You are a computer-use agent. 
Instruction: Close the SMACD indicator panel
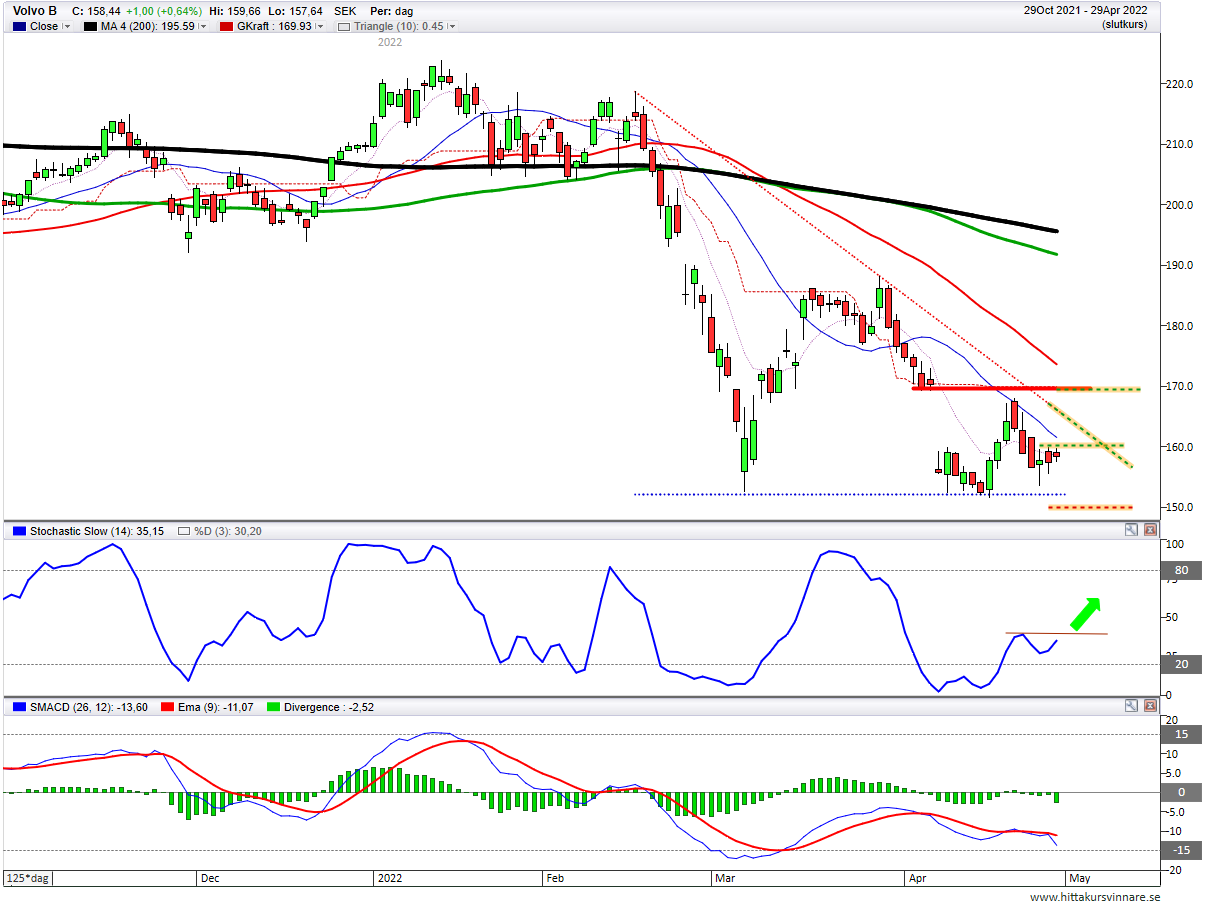pyautogui.click(x=1150, y=707)
